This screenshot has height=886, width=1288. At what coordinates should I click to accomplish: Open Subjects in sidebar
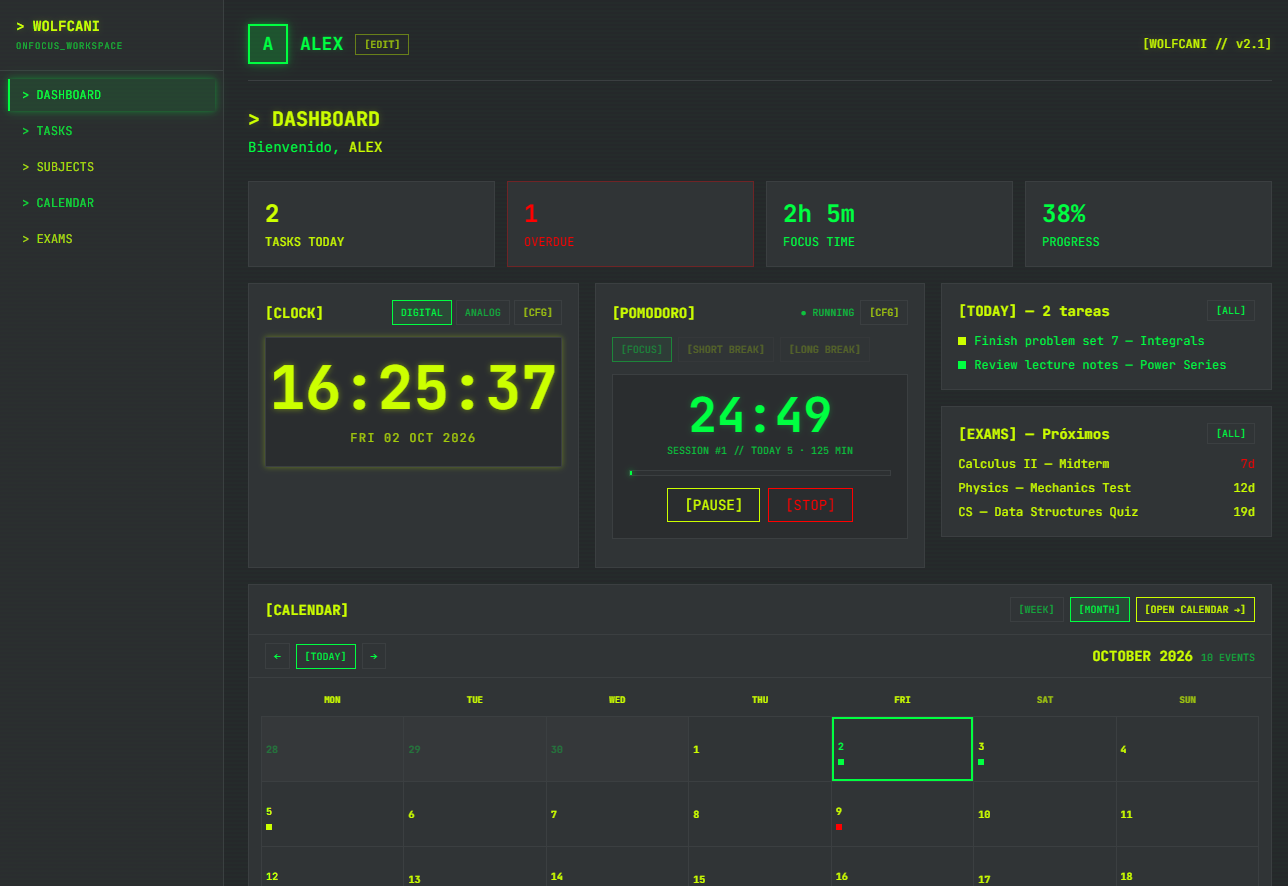point(112,167)
